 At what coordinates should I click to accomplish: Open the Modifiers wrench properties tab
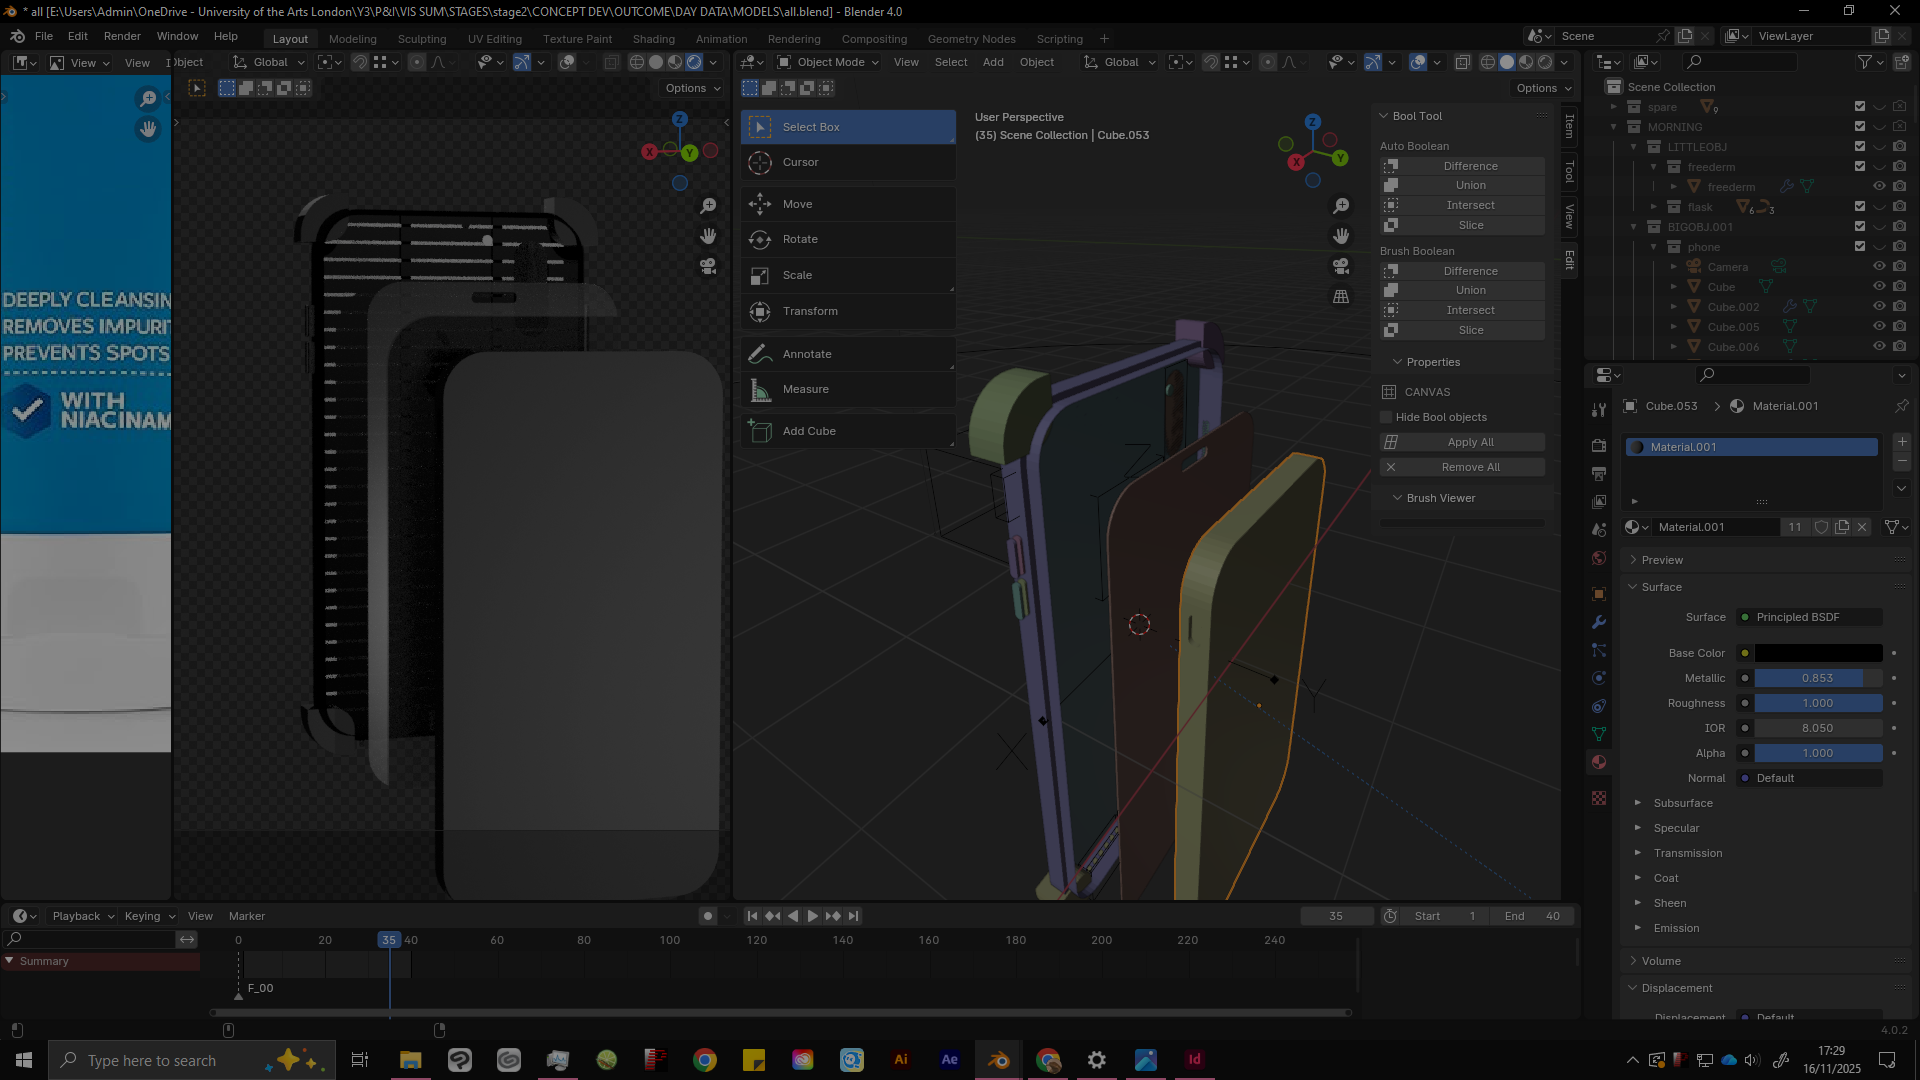[x=1599, y=622]
